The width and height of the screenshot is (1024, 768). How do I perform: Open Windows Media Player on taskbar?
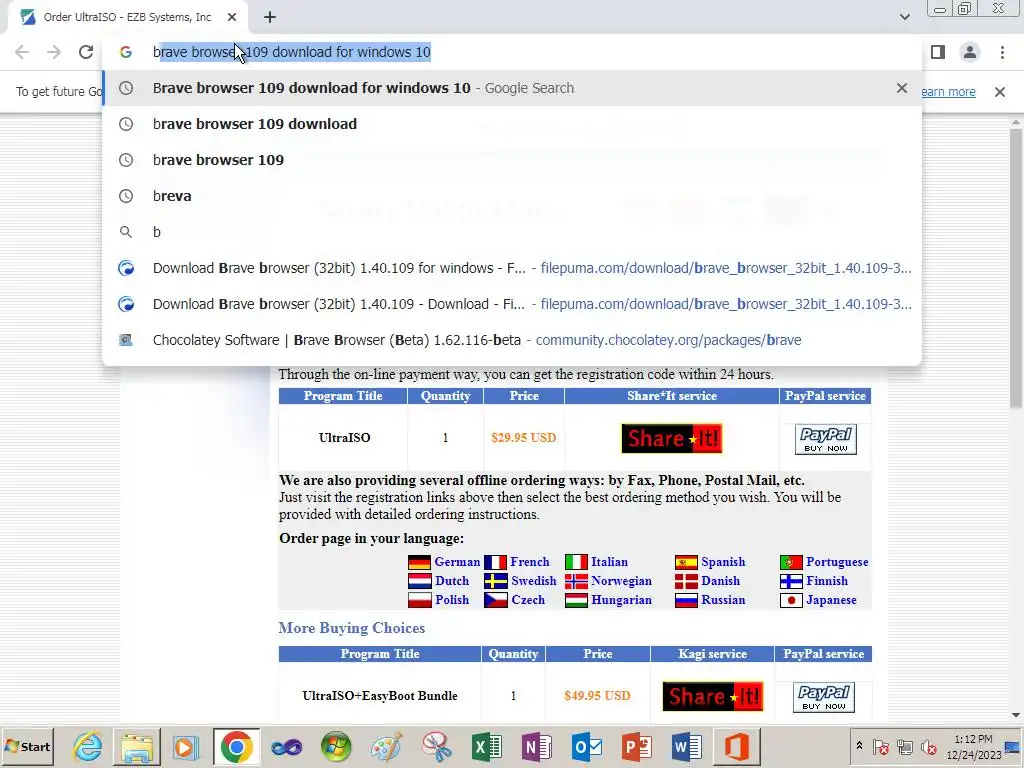pos(186,746)
